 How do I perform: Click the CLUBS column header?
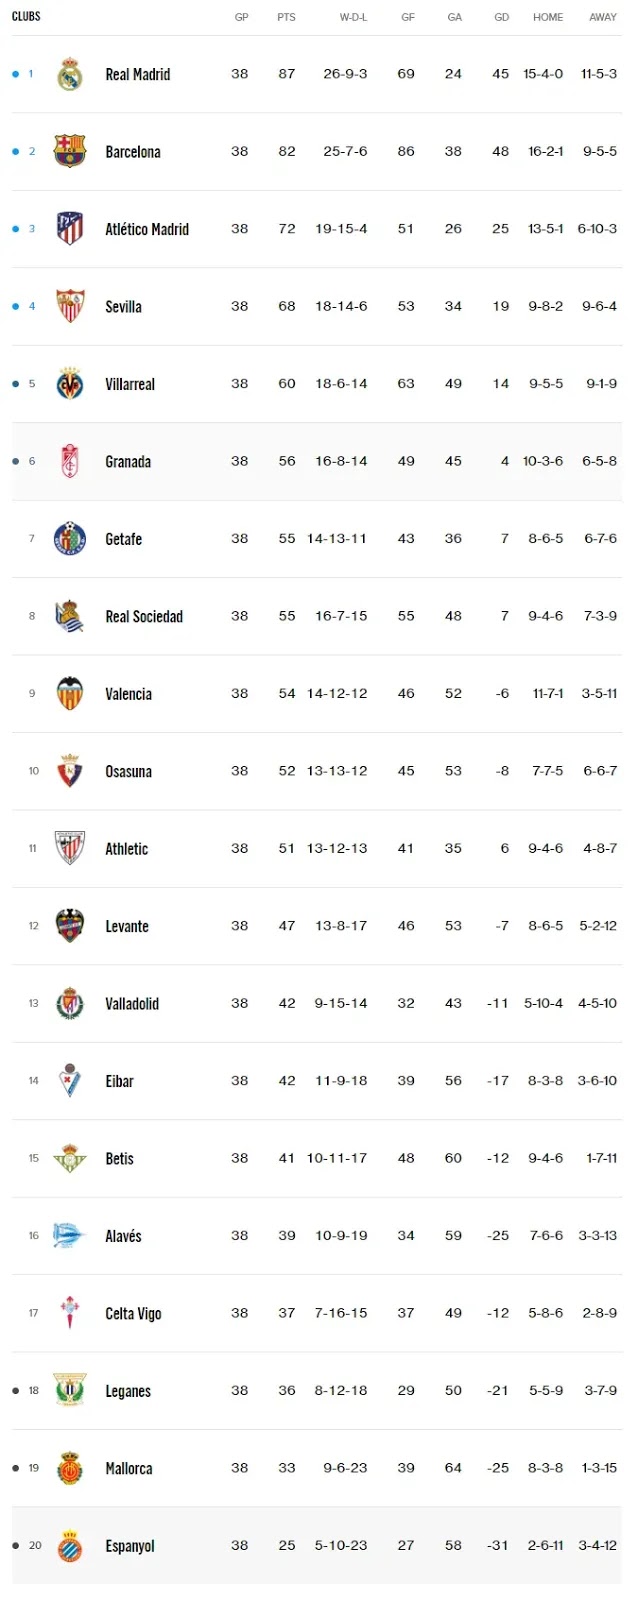(26, 16)
